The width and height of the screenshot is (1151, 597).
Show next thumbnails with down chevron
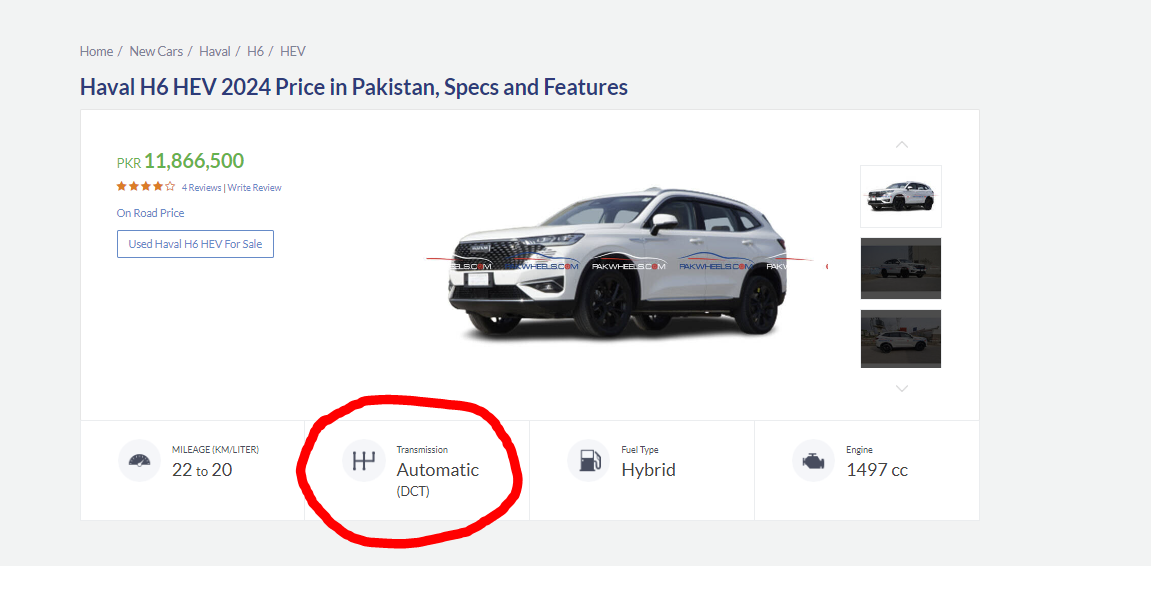click(901, 388)
